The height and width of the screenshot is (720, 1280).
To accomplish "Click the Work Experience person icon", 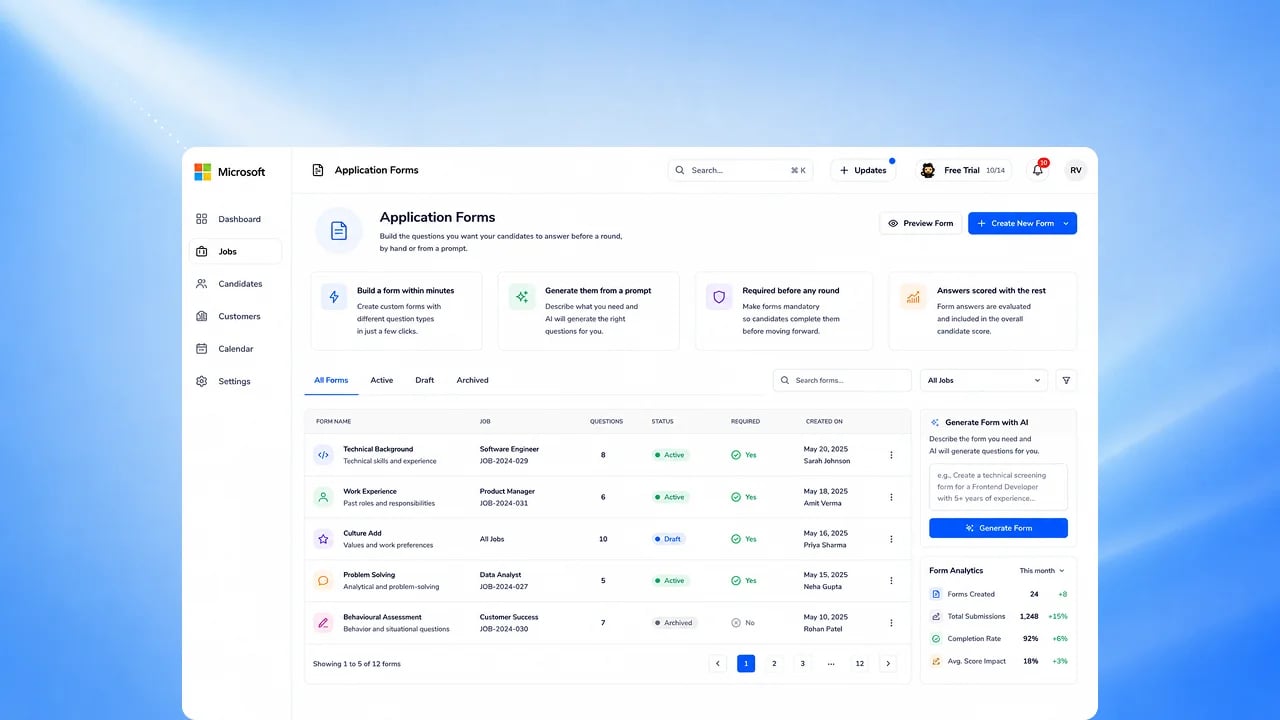I will click(x=323, y=497).
